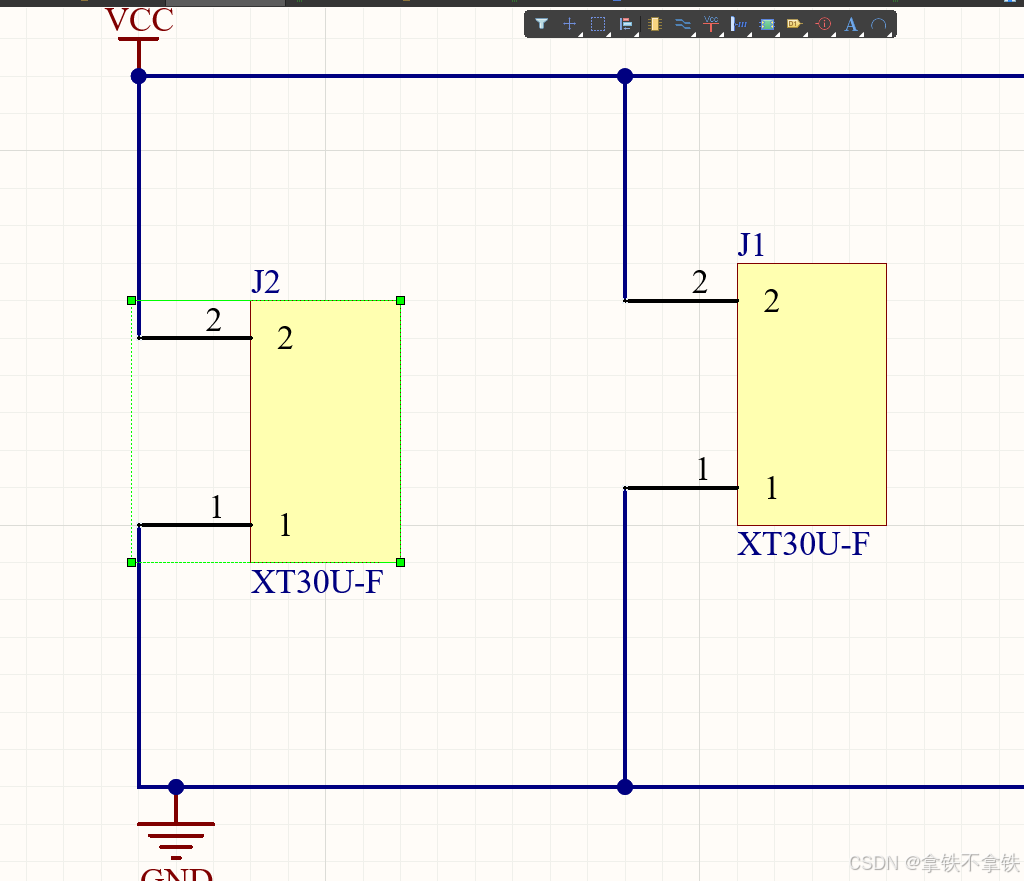Click the J2 designator label
The height and width of the screenshot is (881, 1024).
(265, 282)
